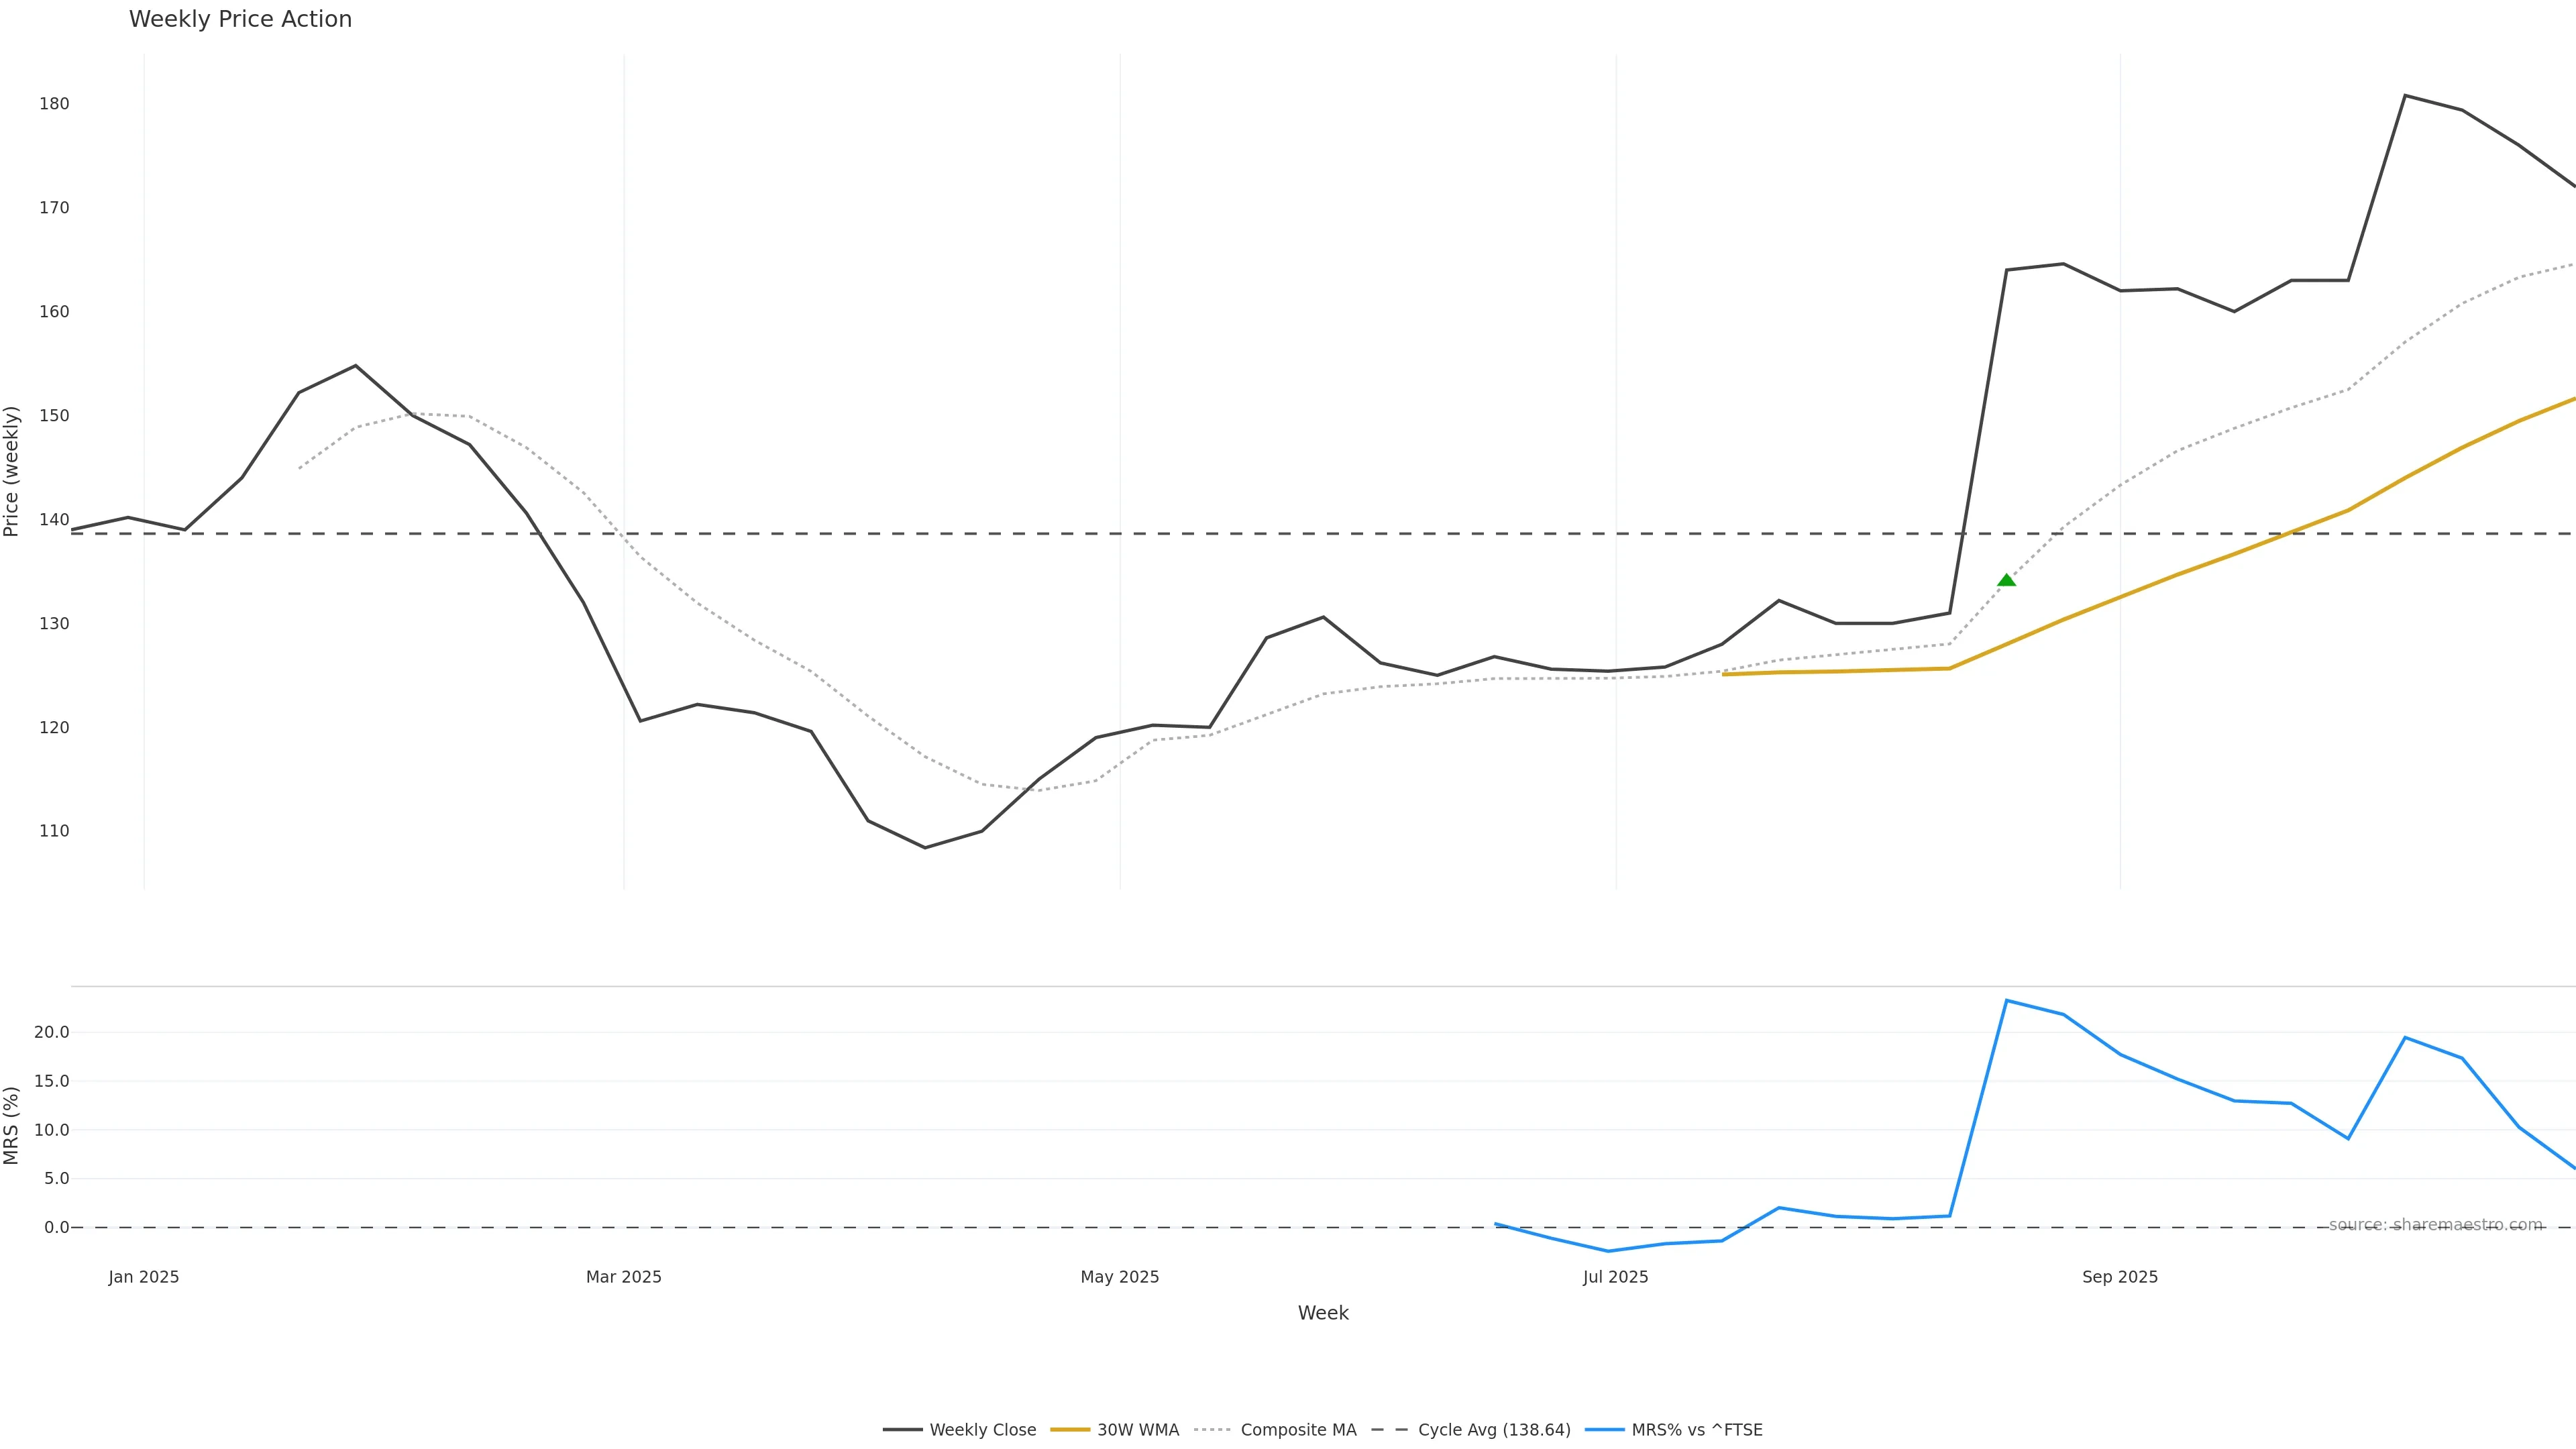Click the 20.0 MRS axis tick label
Viewport: 2576px width, 1449px height.
pyautogui.click(x=52, y=1032)
